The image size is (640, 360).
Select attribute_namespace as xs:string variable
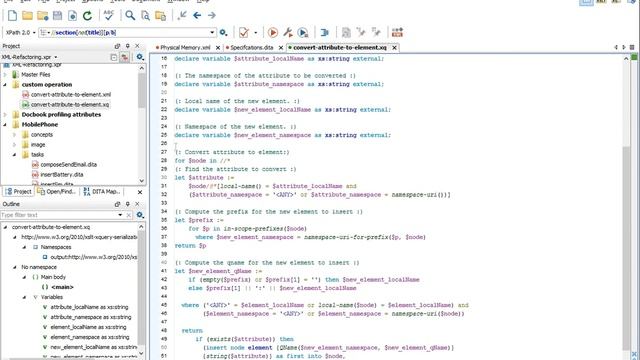point(91,317)
